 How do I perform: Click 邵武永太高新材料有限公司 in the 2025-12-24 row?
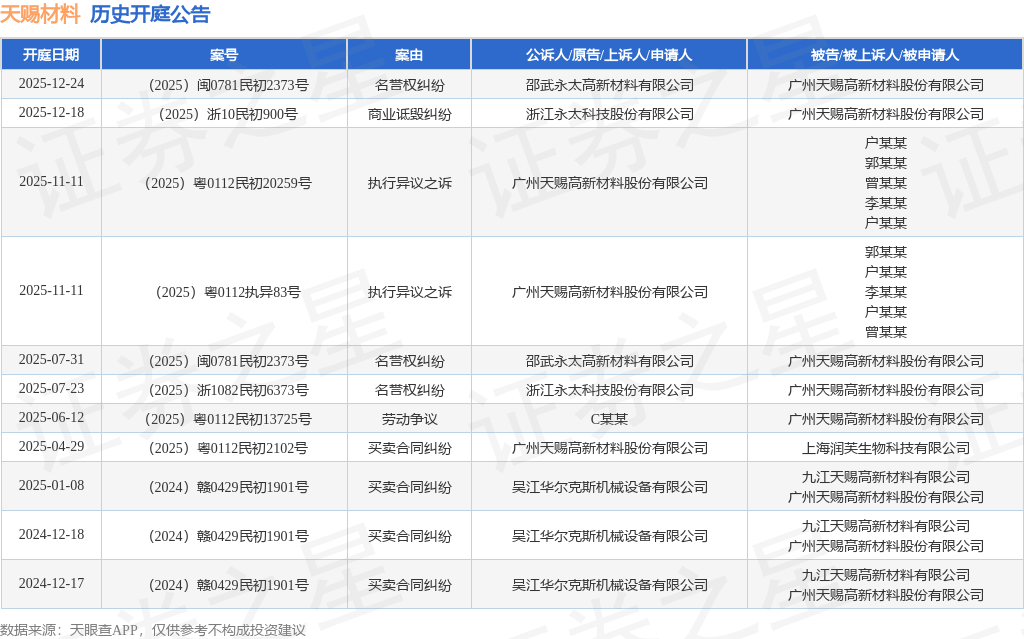tap(609, 85)
